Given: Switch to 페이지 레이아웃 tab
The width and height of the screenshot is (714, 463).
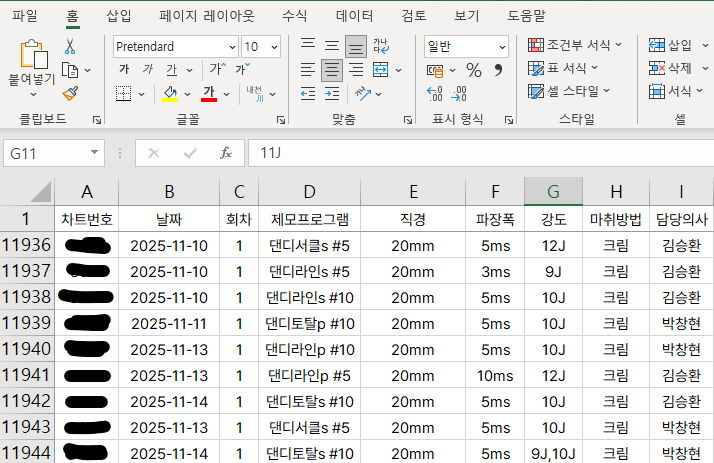Looking at the screenshot, I should coord(207,16).
